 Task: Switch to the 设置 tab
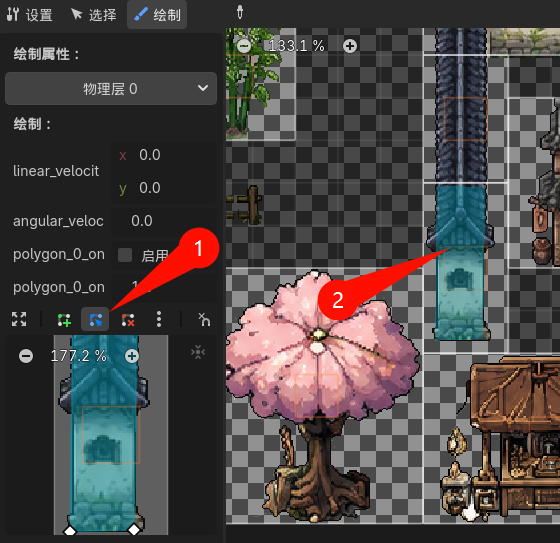pos(30,15)
